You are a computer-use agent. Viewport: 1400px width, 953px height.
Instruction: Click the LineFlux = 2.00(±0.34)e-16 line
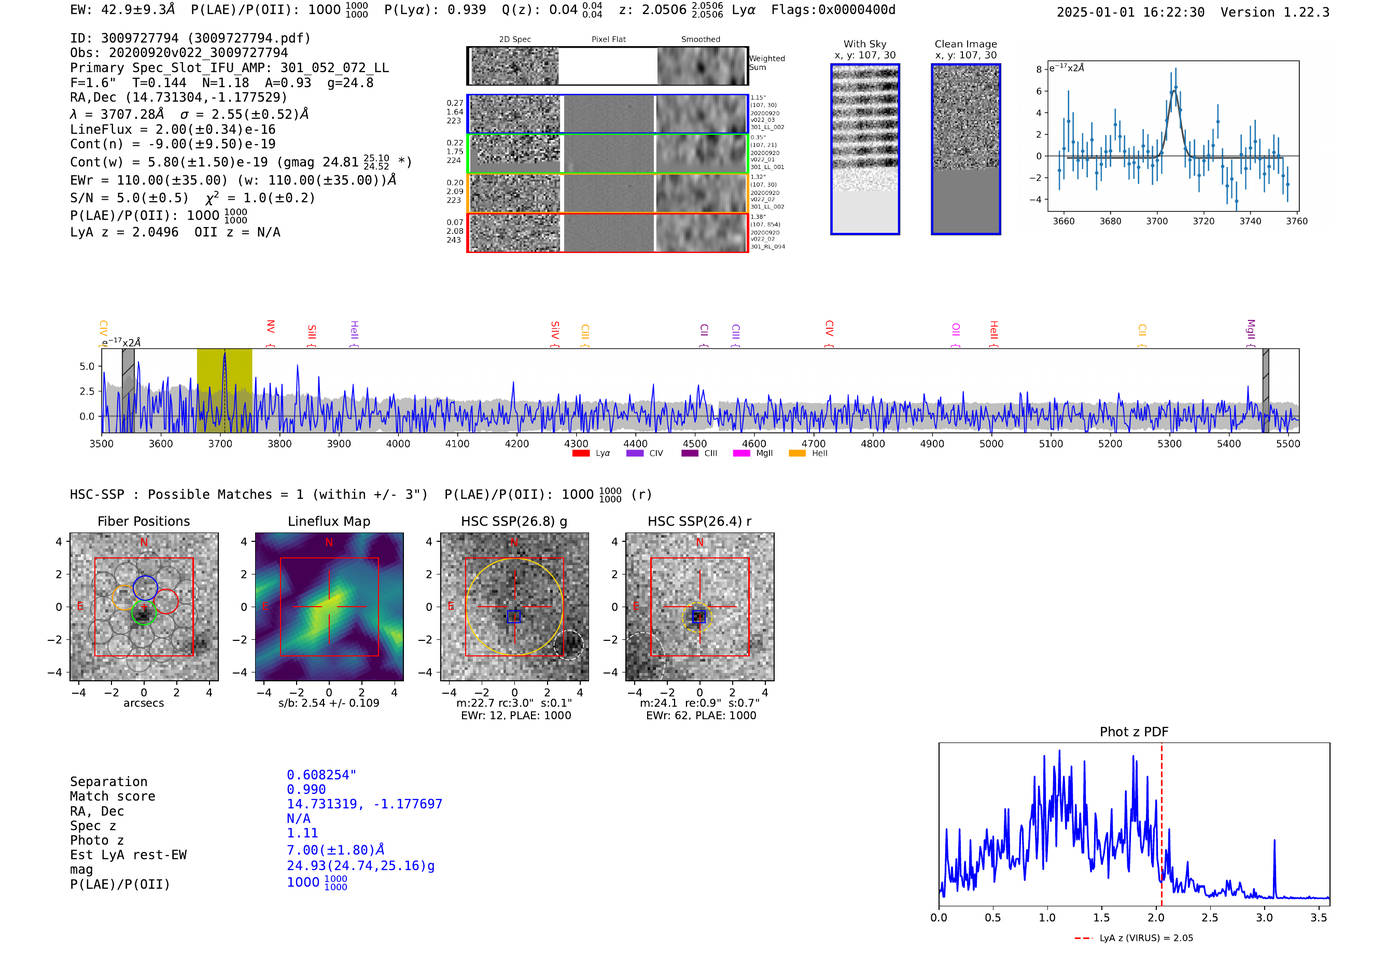pos(173,130)
